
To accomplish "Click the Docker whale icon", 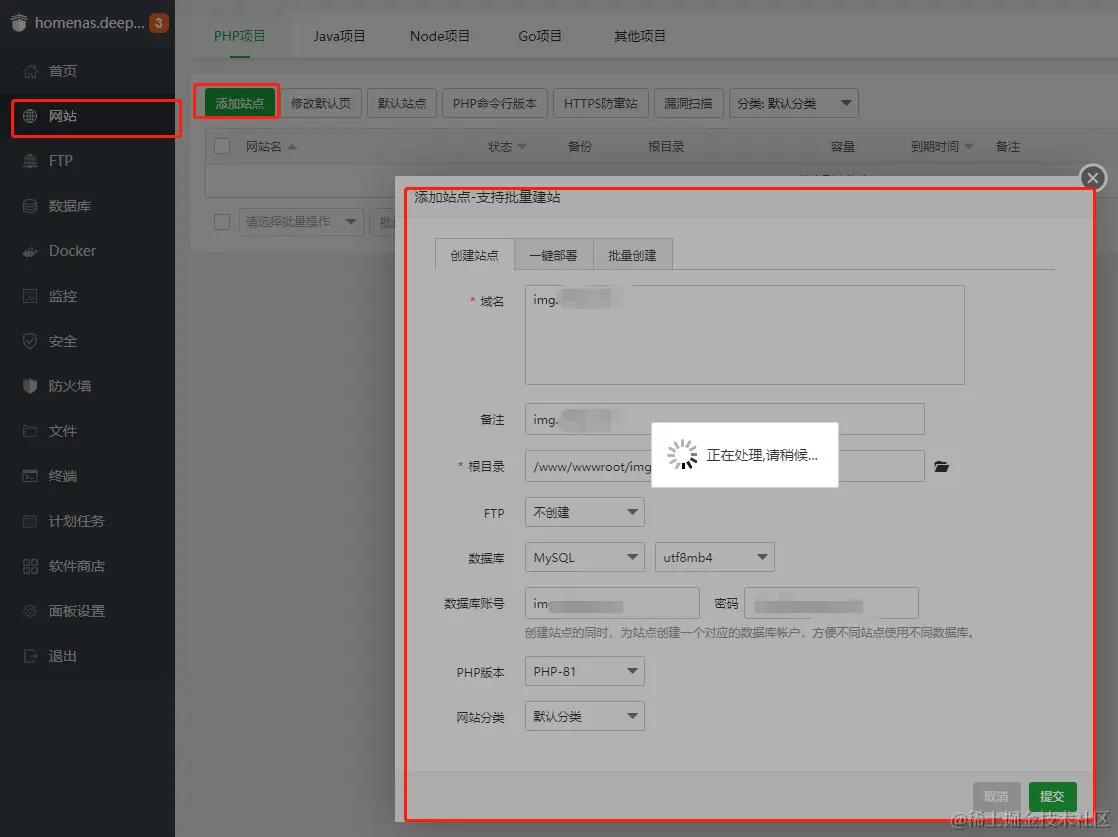I will pyautogui.click(x=30, y=251).
